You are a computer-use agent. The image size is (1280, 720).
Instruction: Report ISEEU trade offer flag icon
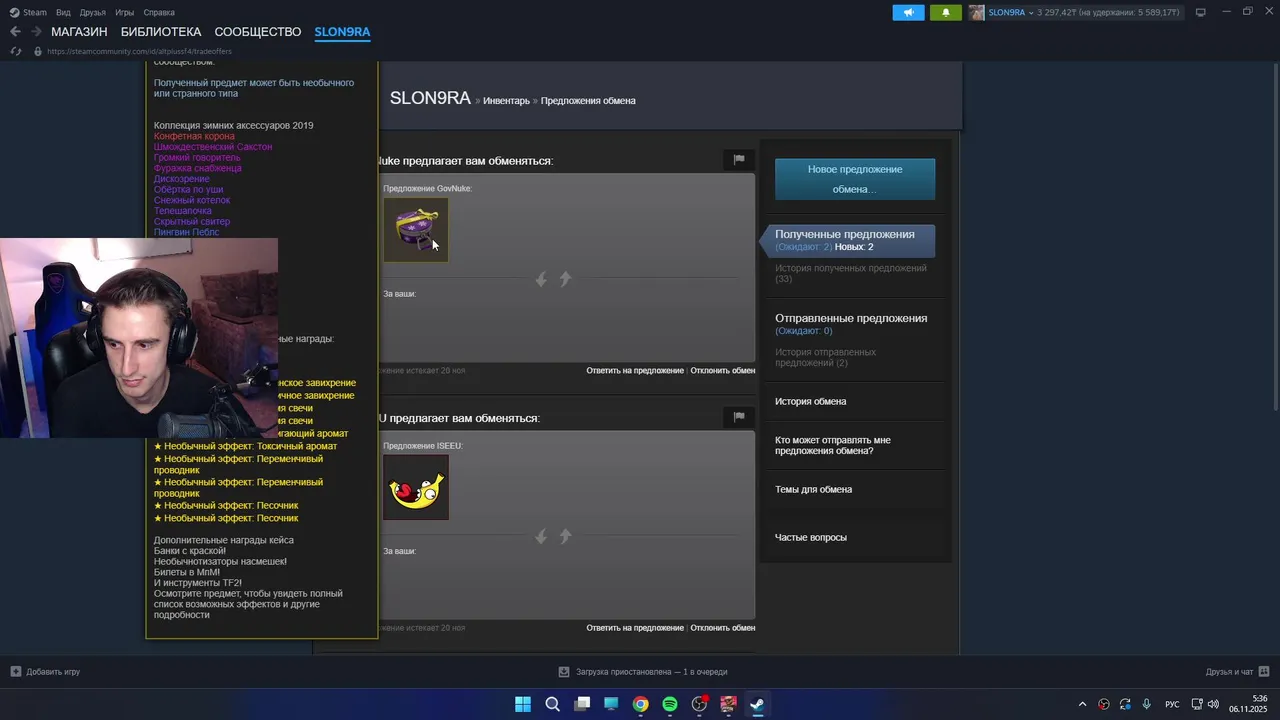739,417
